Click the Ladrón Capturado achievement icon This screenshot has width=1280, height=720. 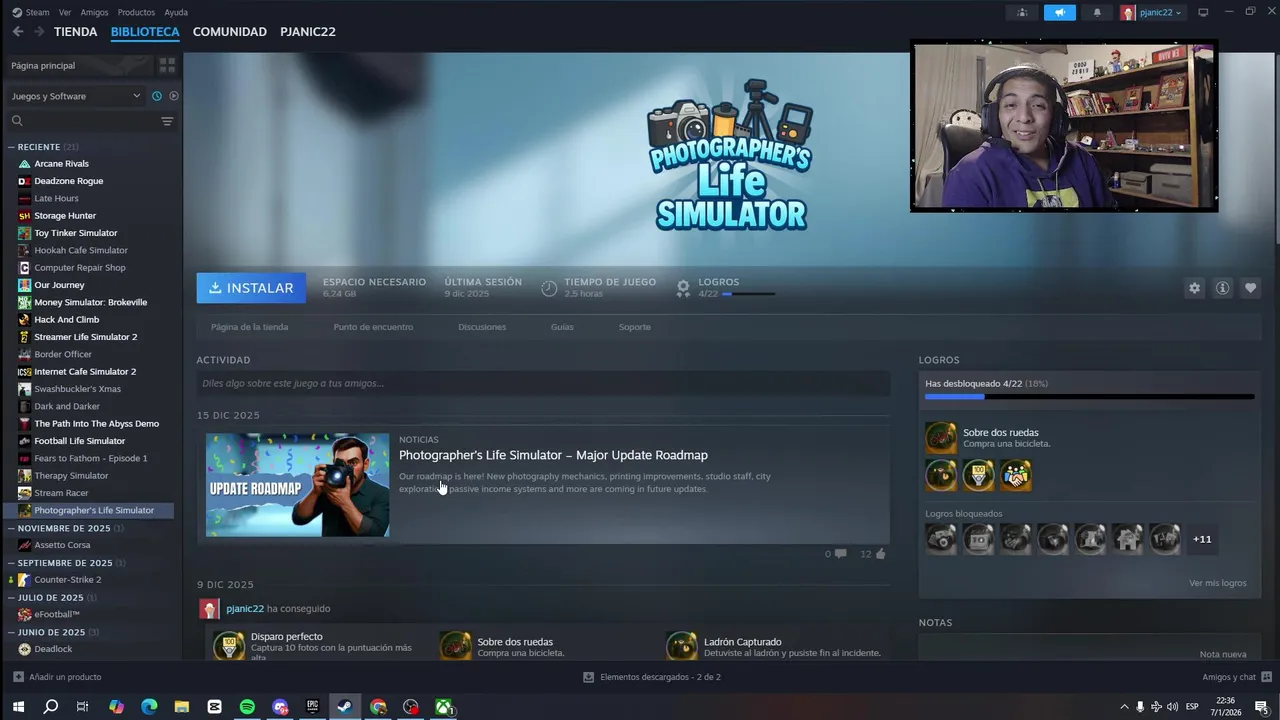[681, 646]
